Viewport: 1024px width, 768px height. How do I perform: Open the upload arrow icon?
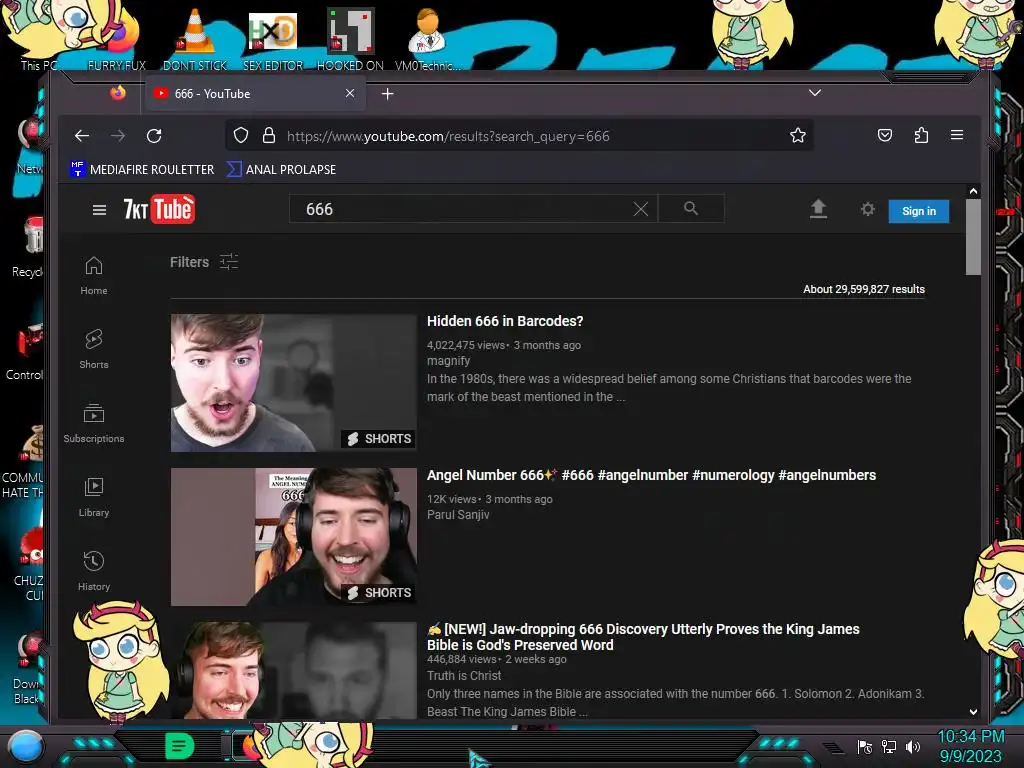tap(818, 209)
